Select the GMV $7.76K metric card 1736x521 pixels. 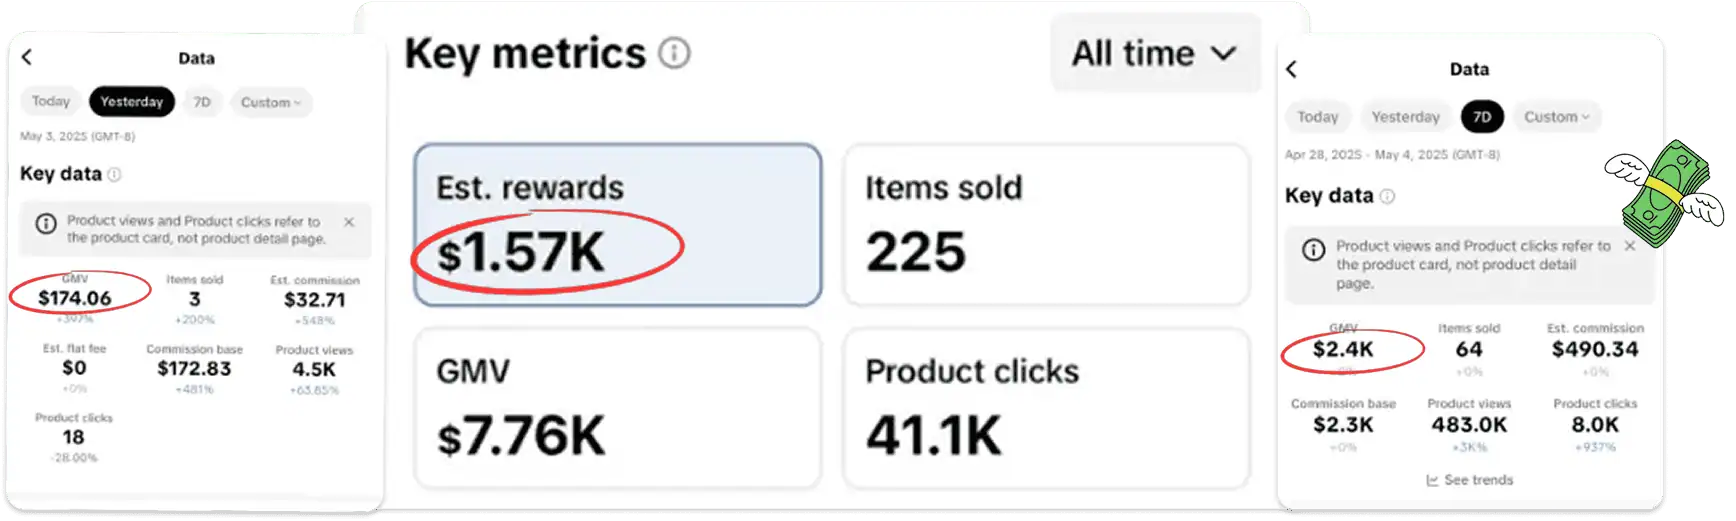[x=617, y=408]
